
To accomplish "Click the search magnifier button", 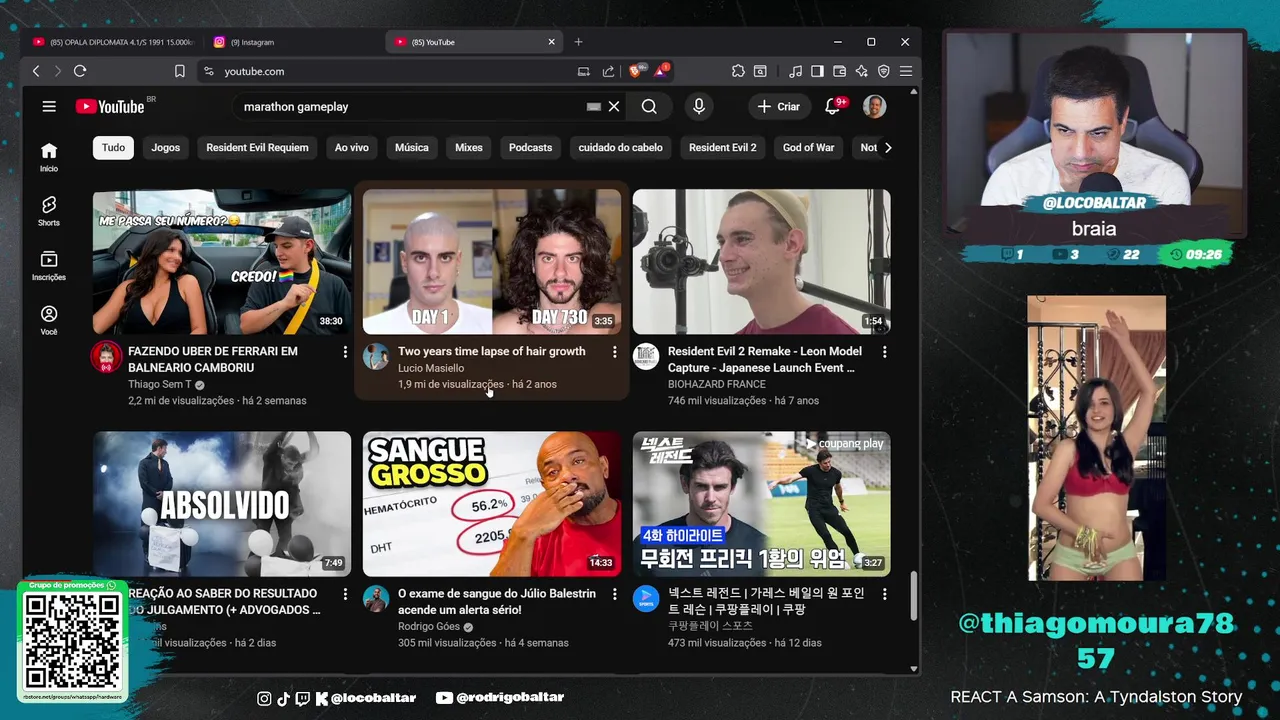I will 649,106.
